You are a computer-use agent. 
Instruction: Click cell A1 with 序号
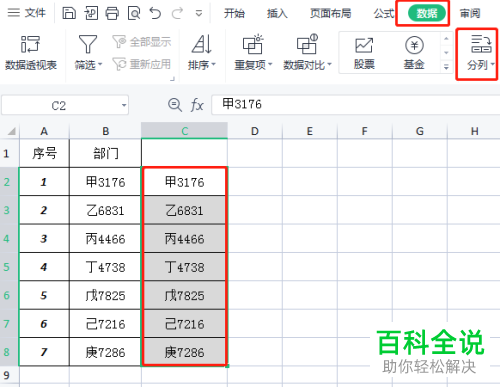coord(44,154)
